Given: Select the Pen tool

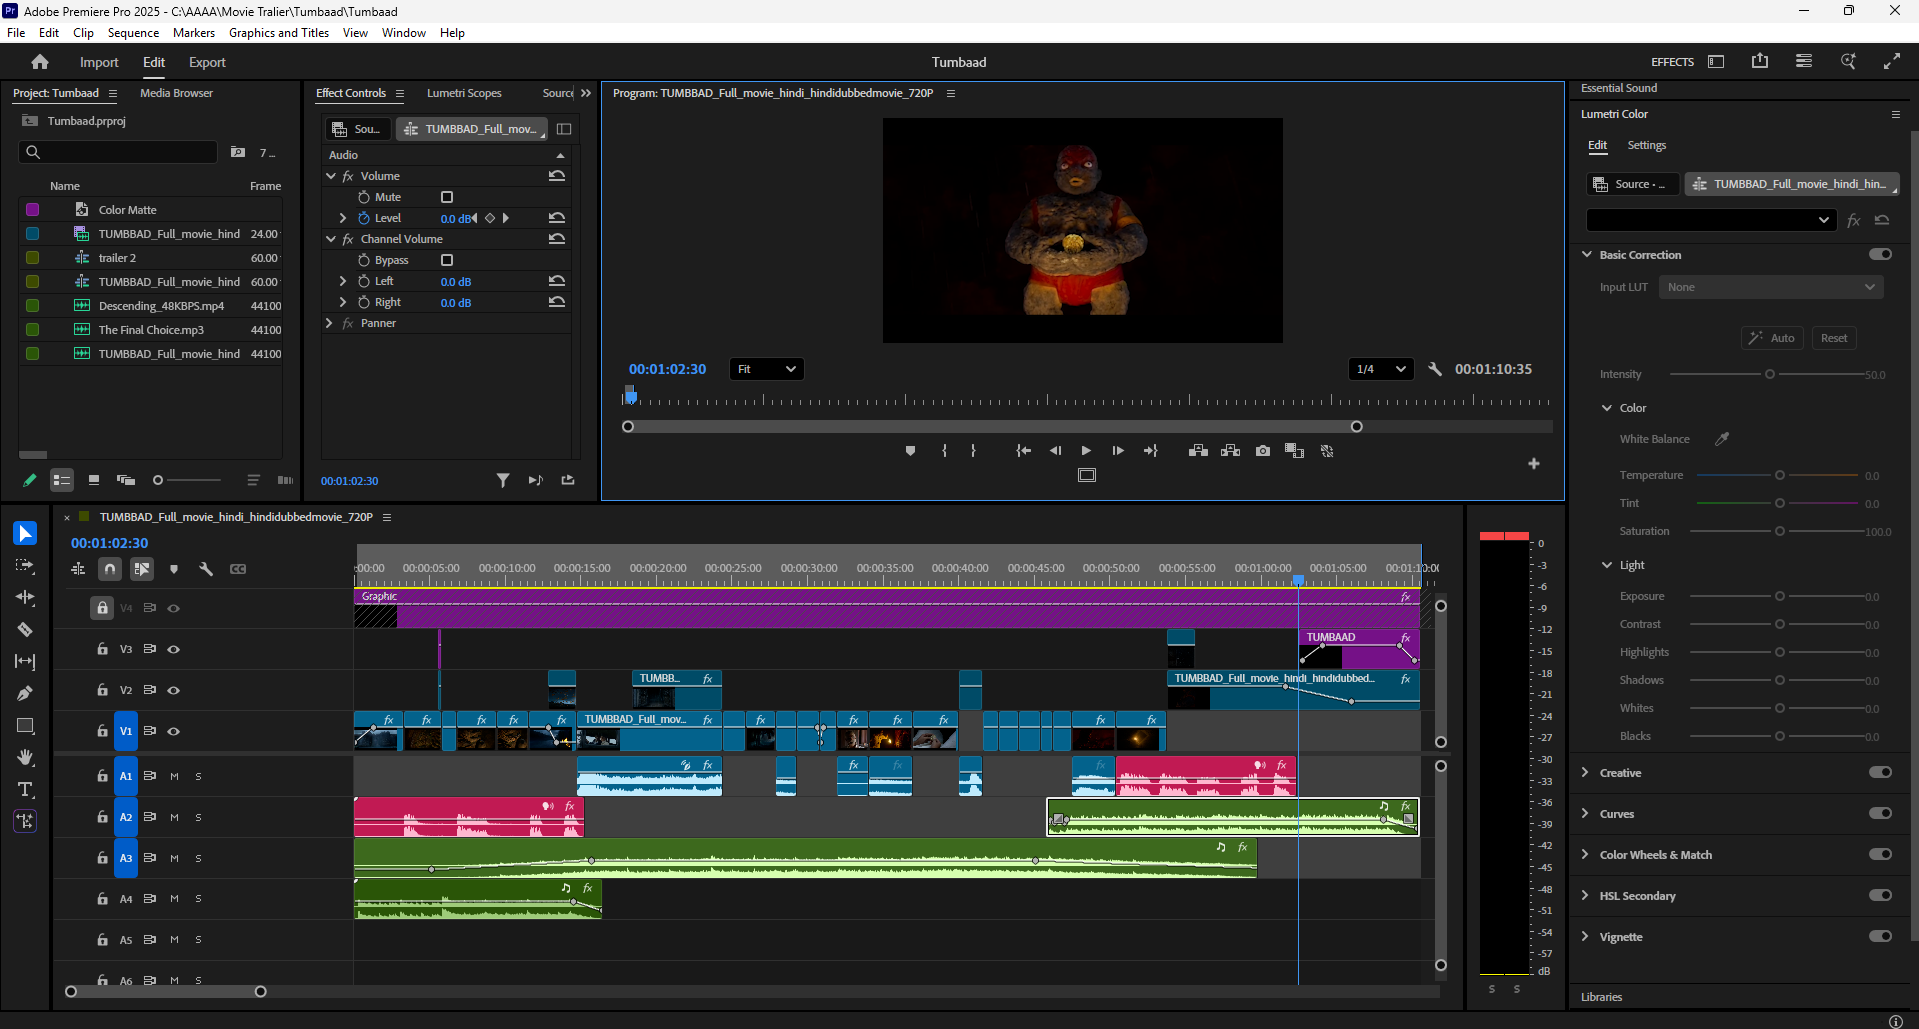Looking at the screenshot, I should point(25,693).
